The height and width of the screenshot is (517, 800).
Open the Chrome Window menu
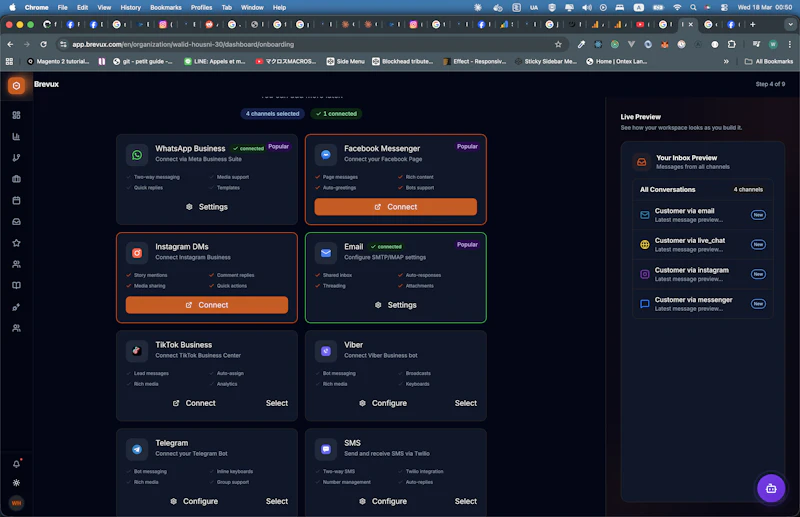[x=252, y=8]
